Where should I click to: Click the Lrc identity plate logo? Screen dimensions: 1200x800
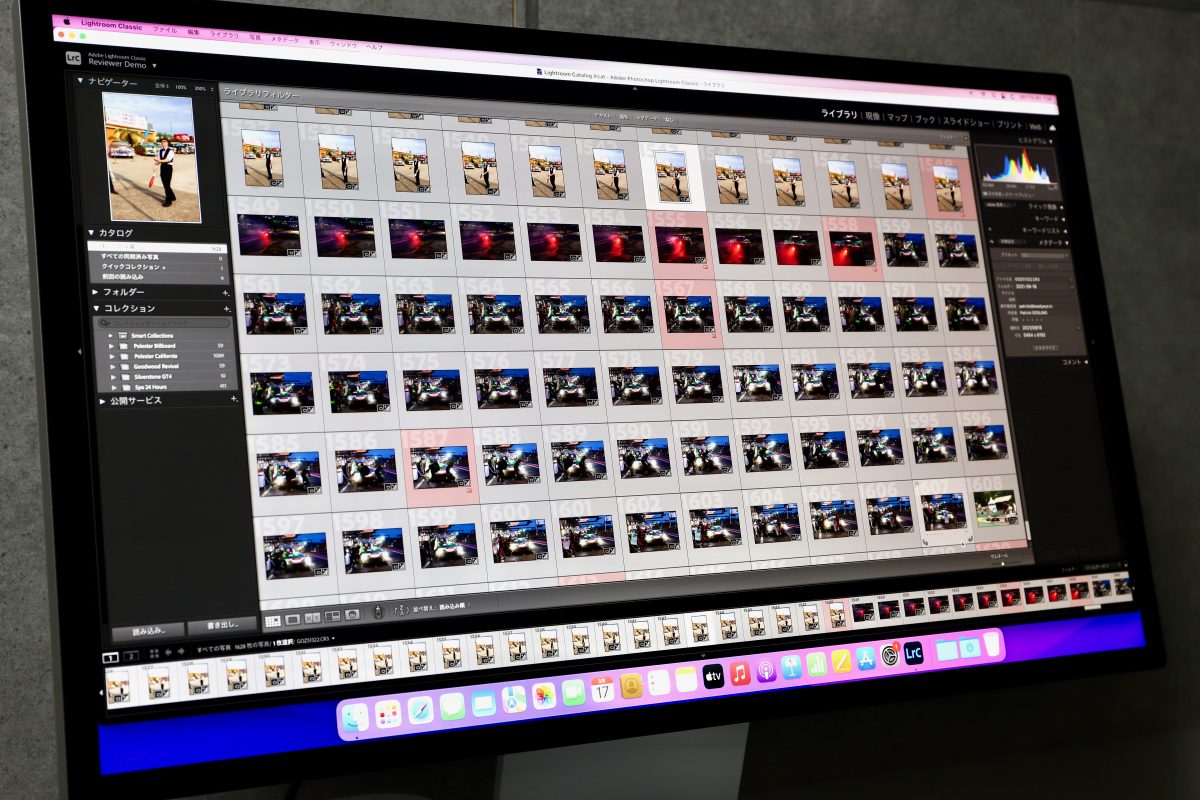[73, 59]
